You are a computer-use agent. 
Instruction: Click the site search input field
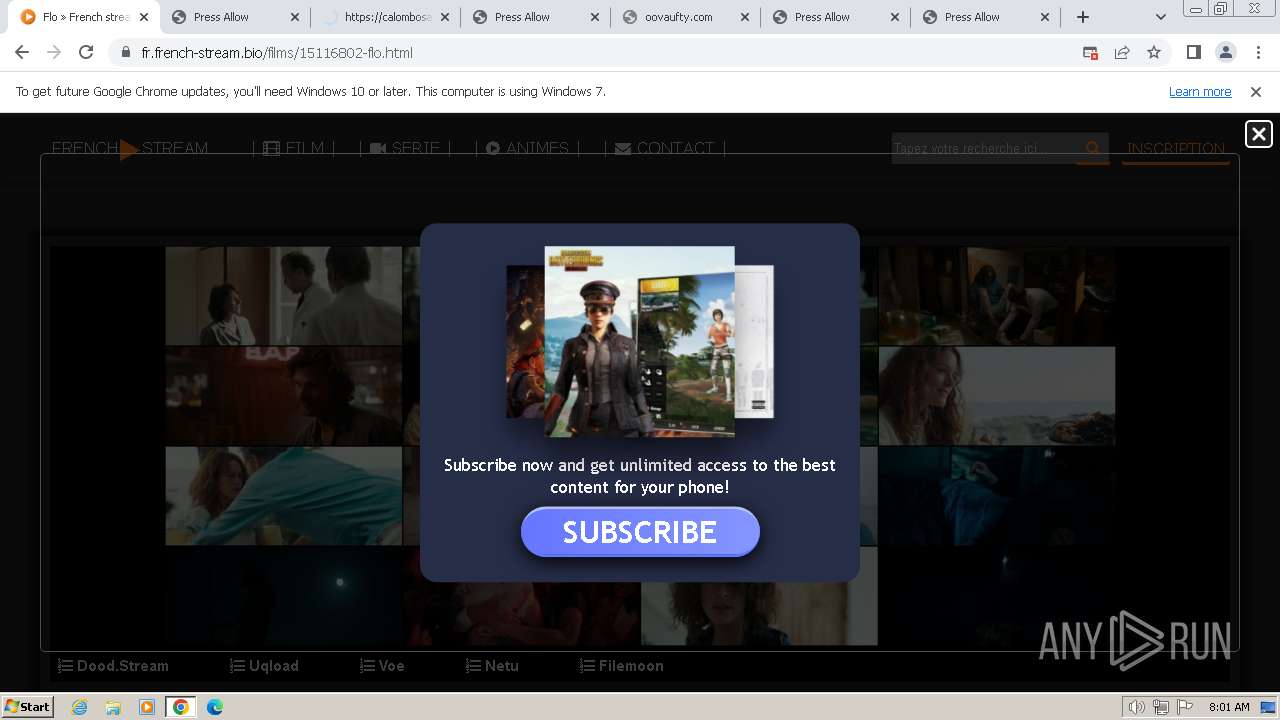[x=984, y=148]
